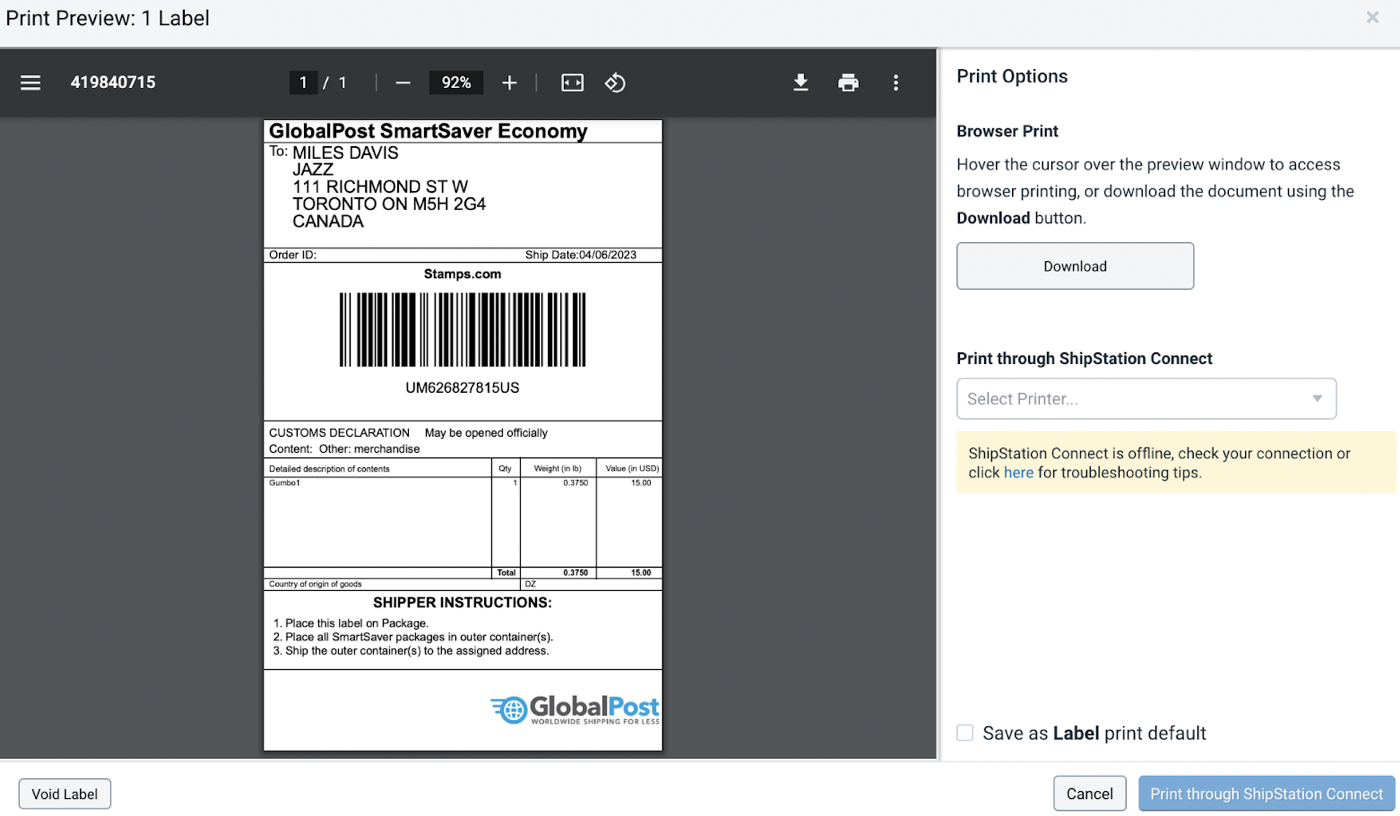Image resolution: width=1400 pixels, height=816 pixels.
Task: Click the Print Options heading
Action: 1012,76
